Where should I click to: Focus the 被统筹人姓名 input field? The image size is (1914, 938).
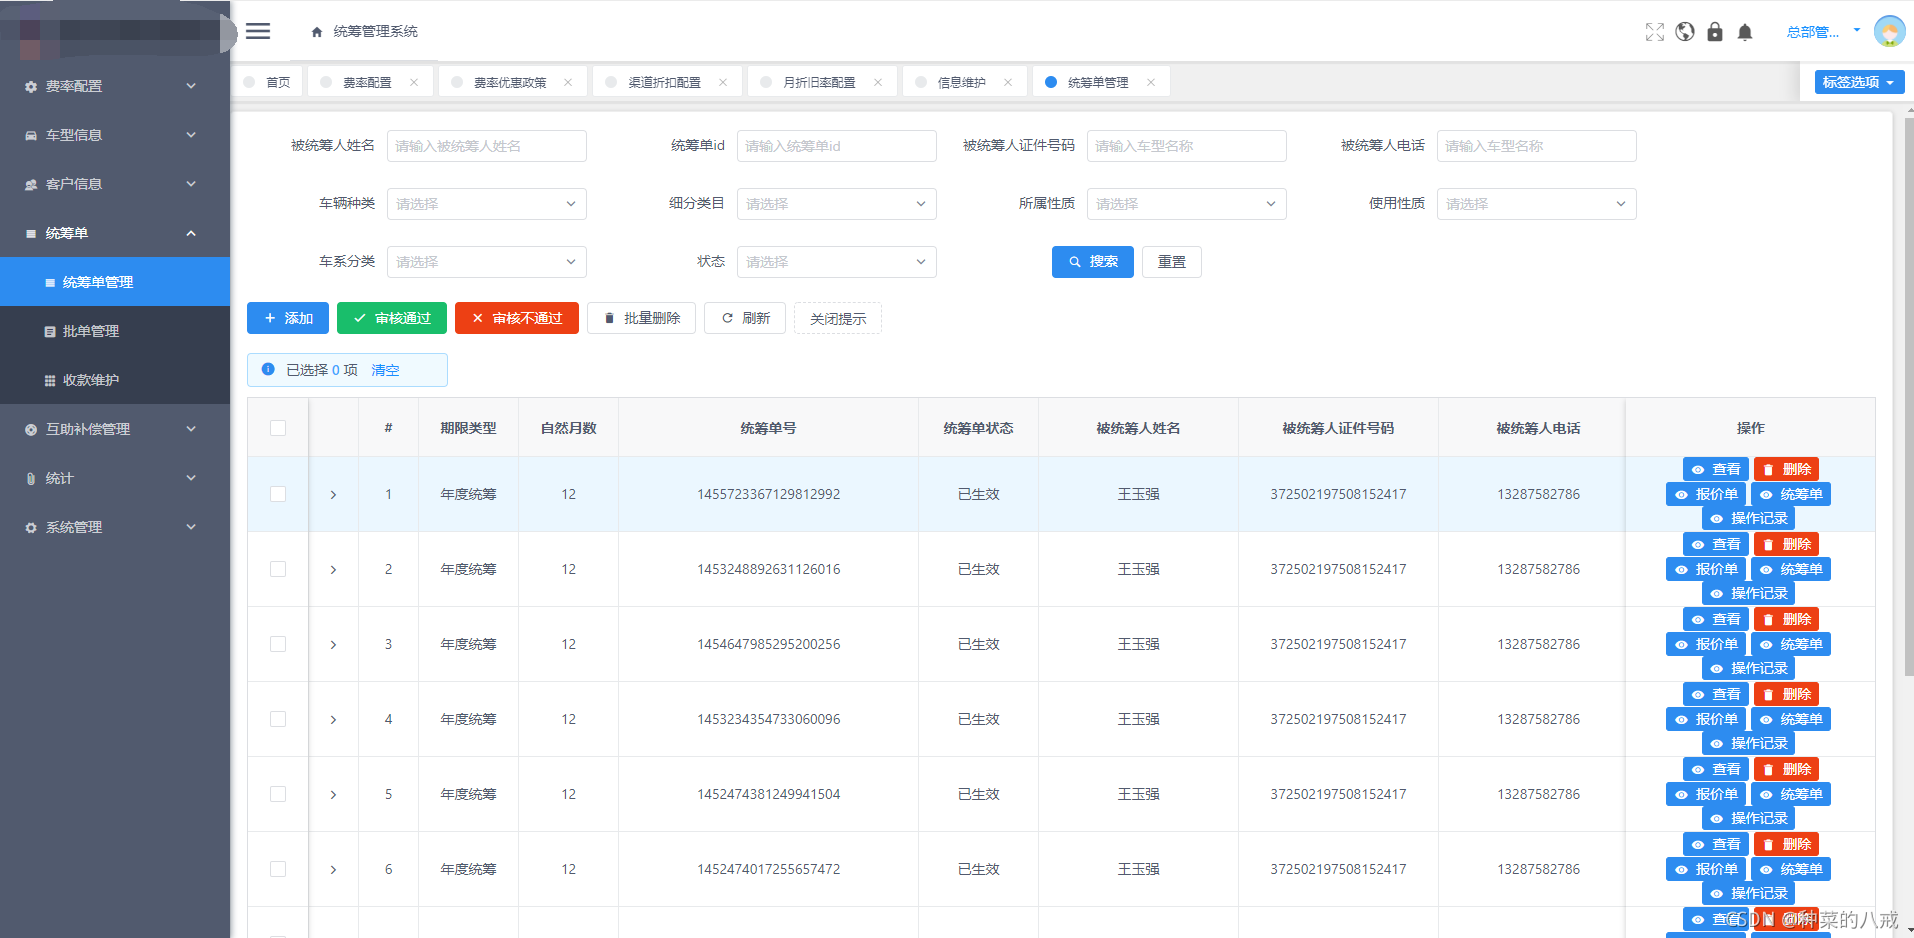[487, 146]
